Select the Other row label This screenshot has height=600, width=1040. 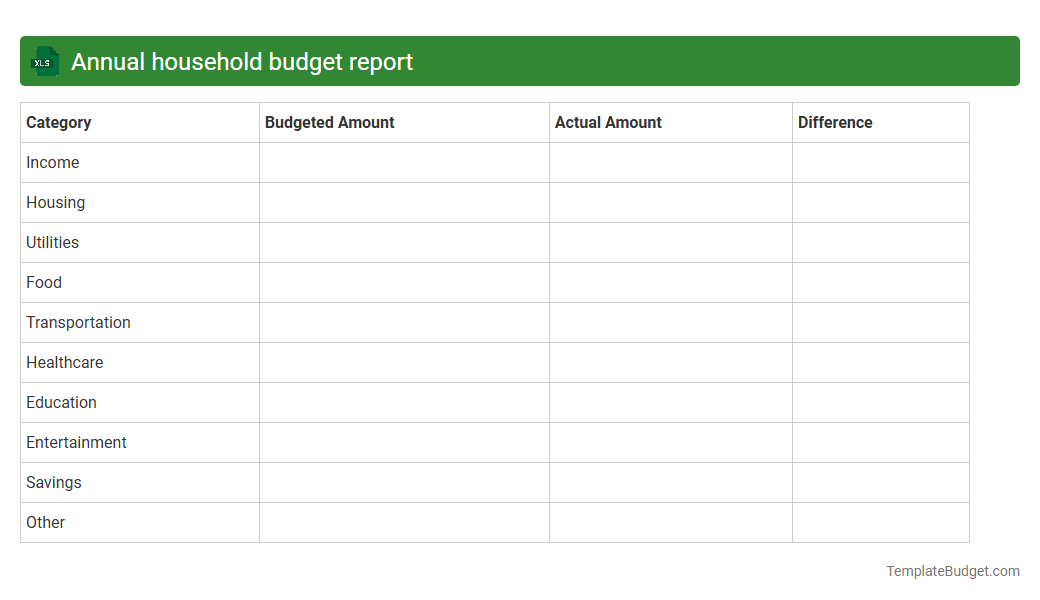[45, 522]
